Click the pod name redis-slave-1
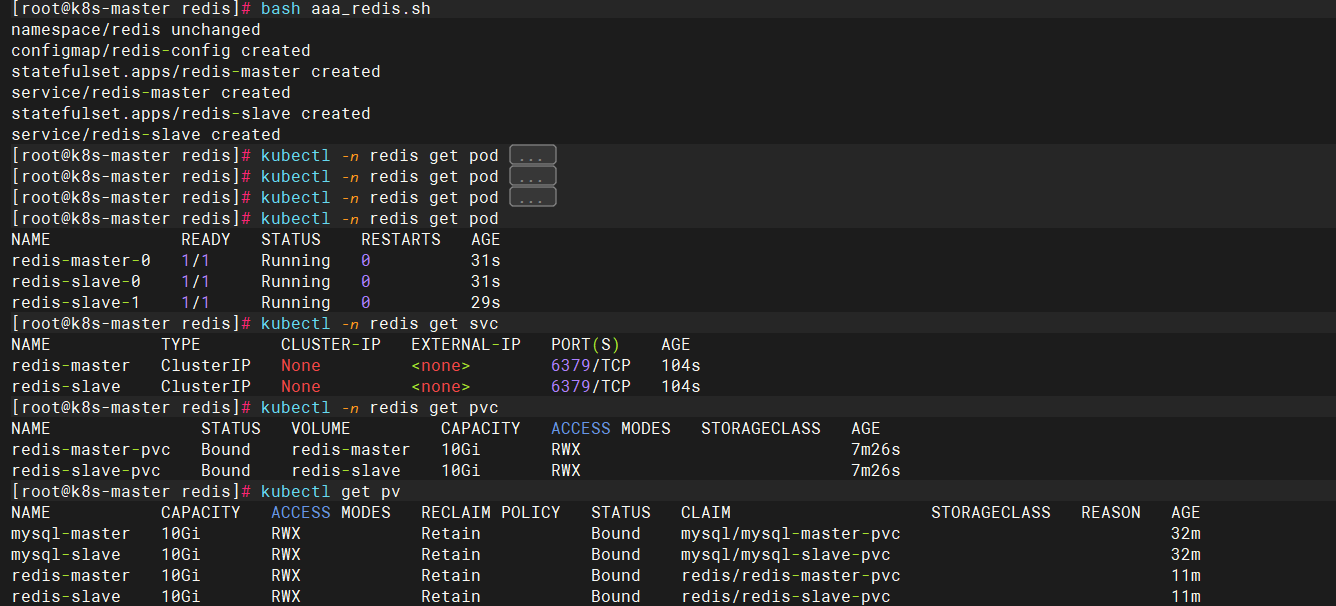 (x=76, y=302)
